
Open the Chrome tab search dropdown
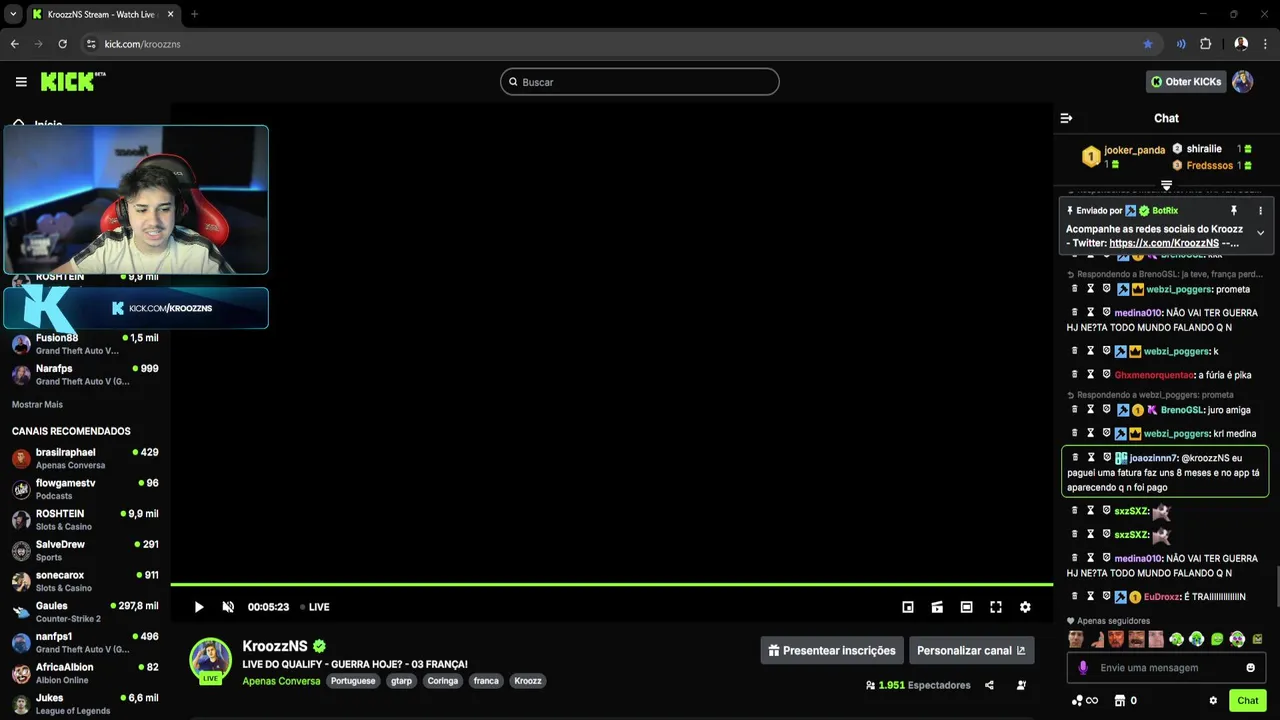pyautogui.click(x=13, y=14)
